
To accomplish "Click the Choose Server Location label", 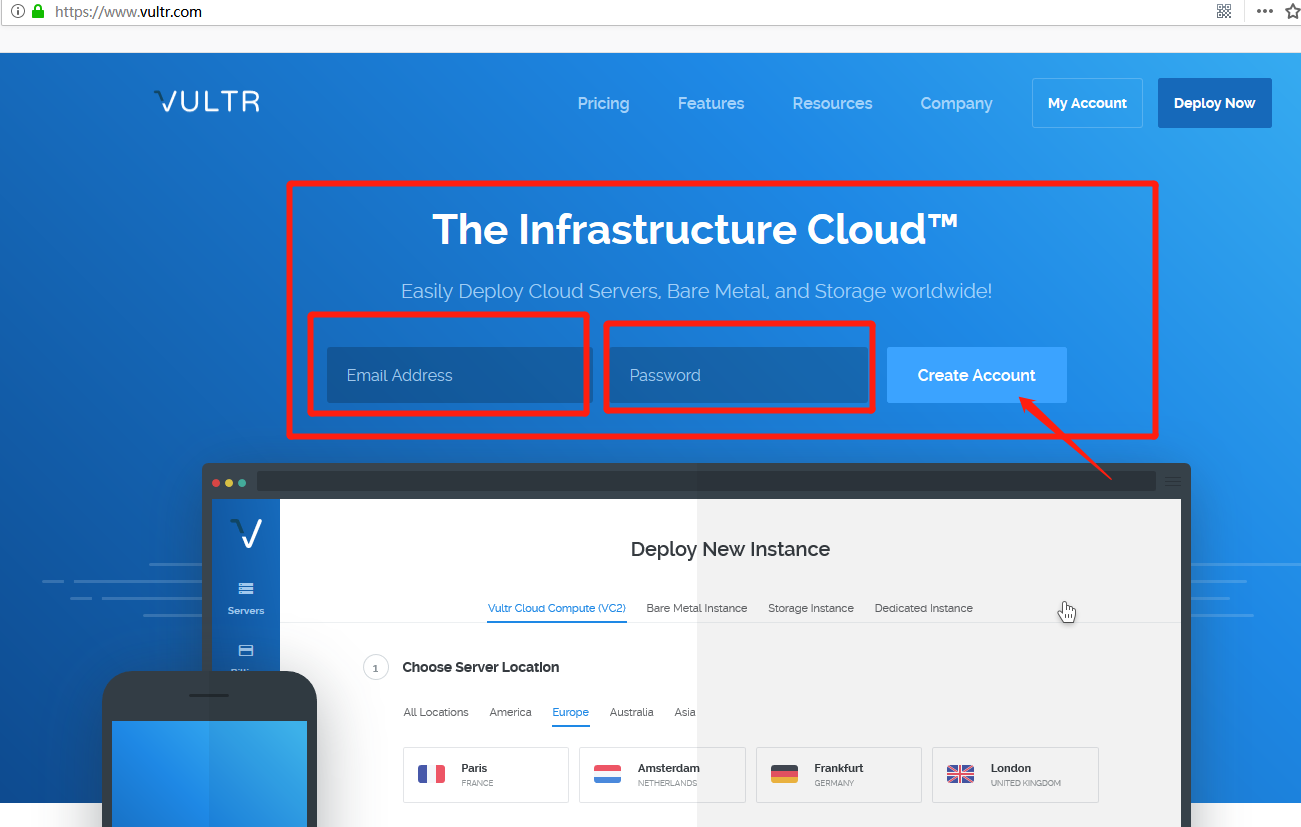I will [x=481, y=667].
